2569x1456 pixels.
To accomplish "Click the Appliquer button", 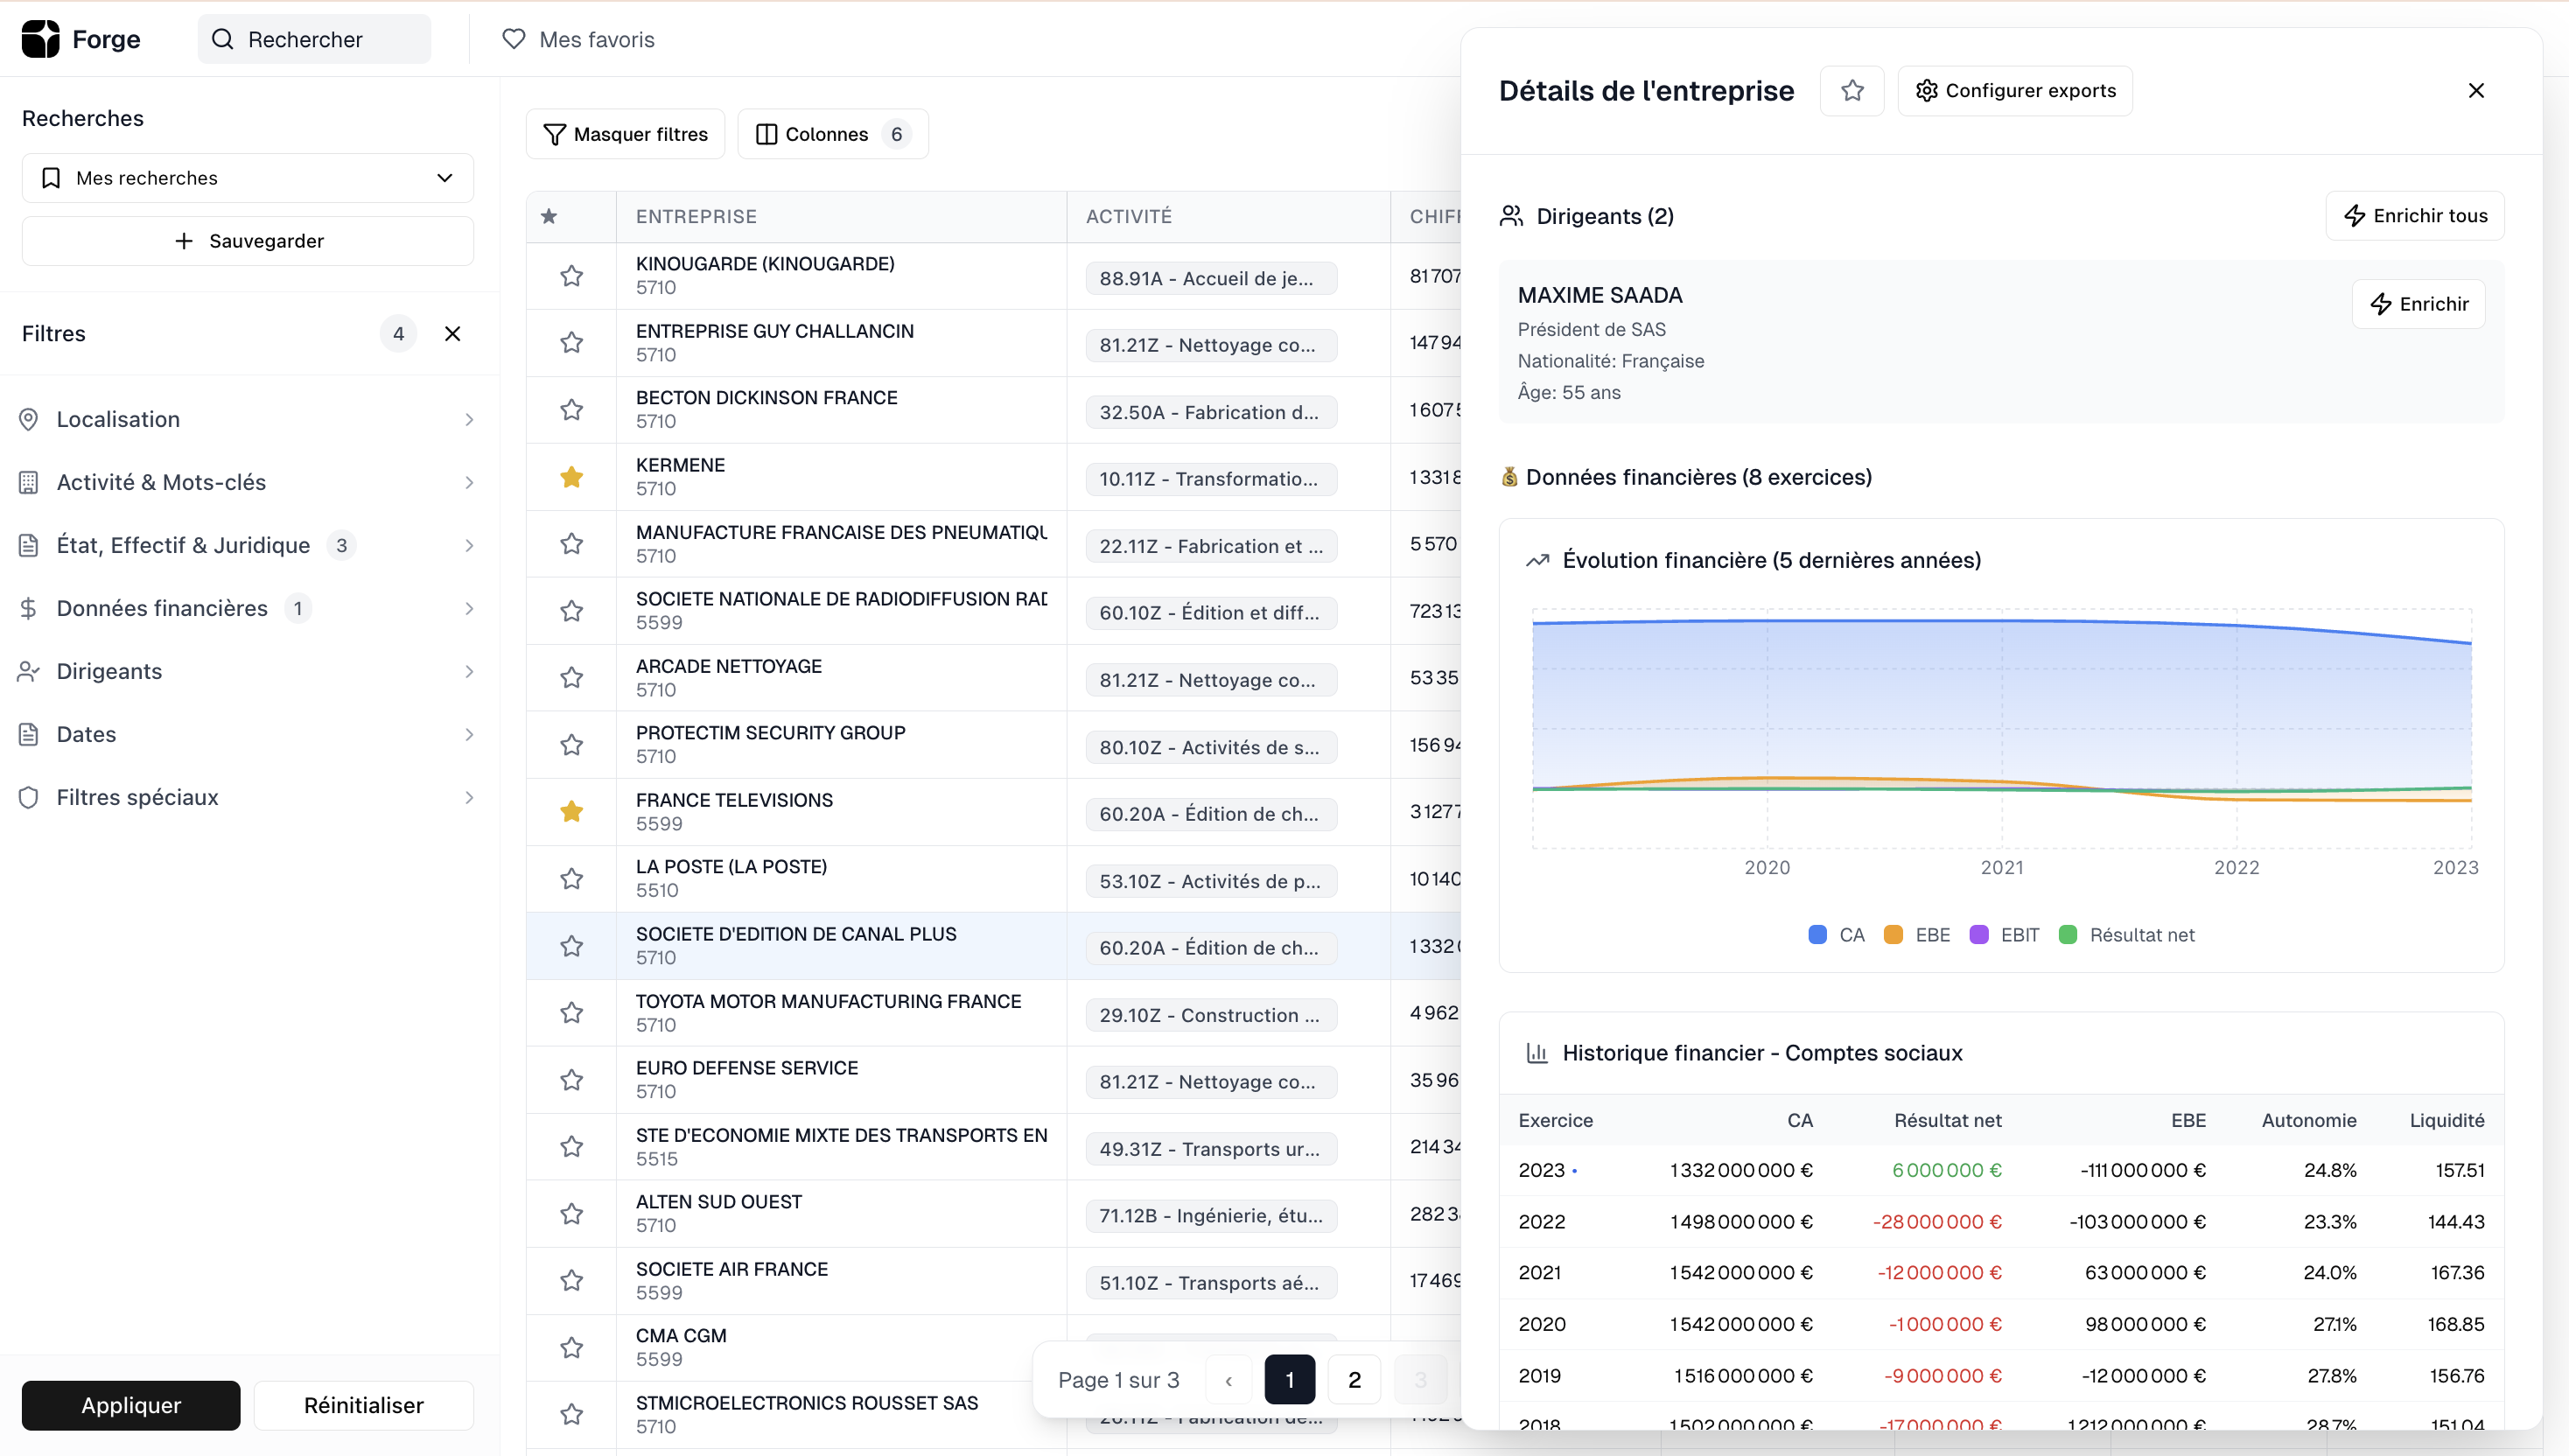I will 129,1405.
